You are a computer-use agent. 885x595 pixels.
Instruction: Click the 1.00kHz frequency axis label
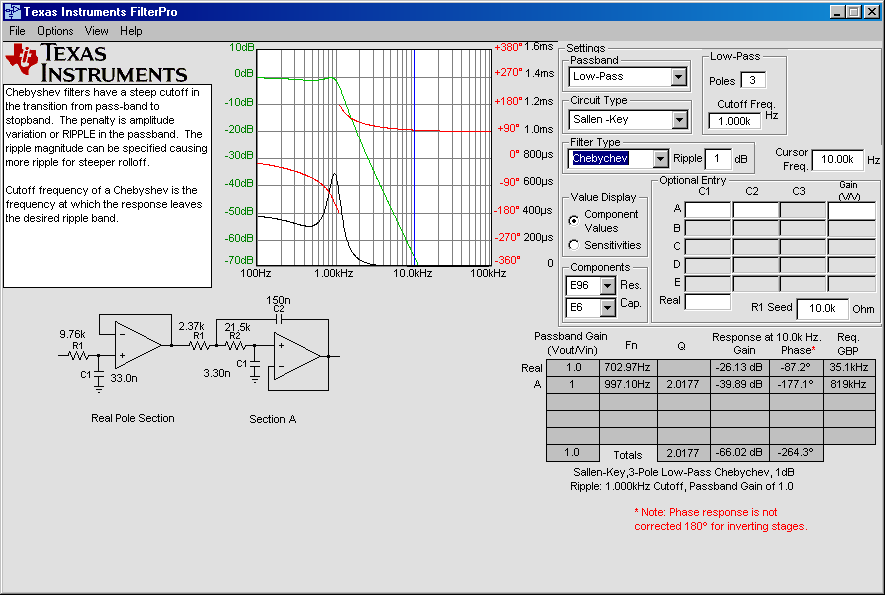[334, 273]
